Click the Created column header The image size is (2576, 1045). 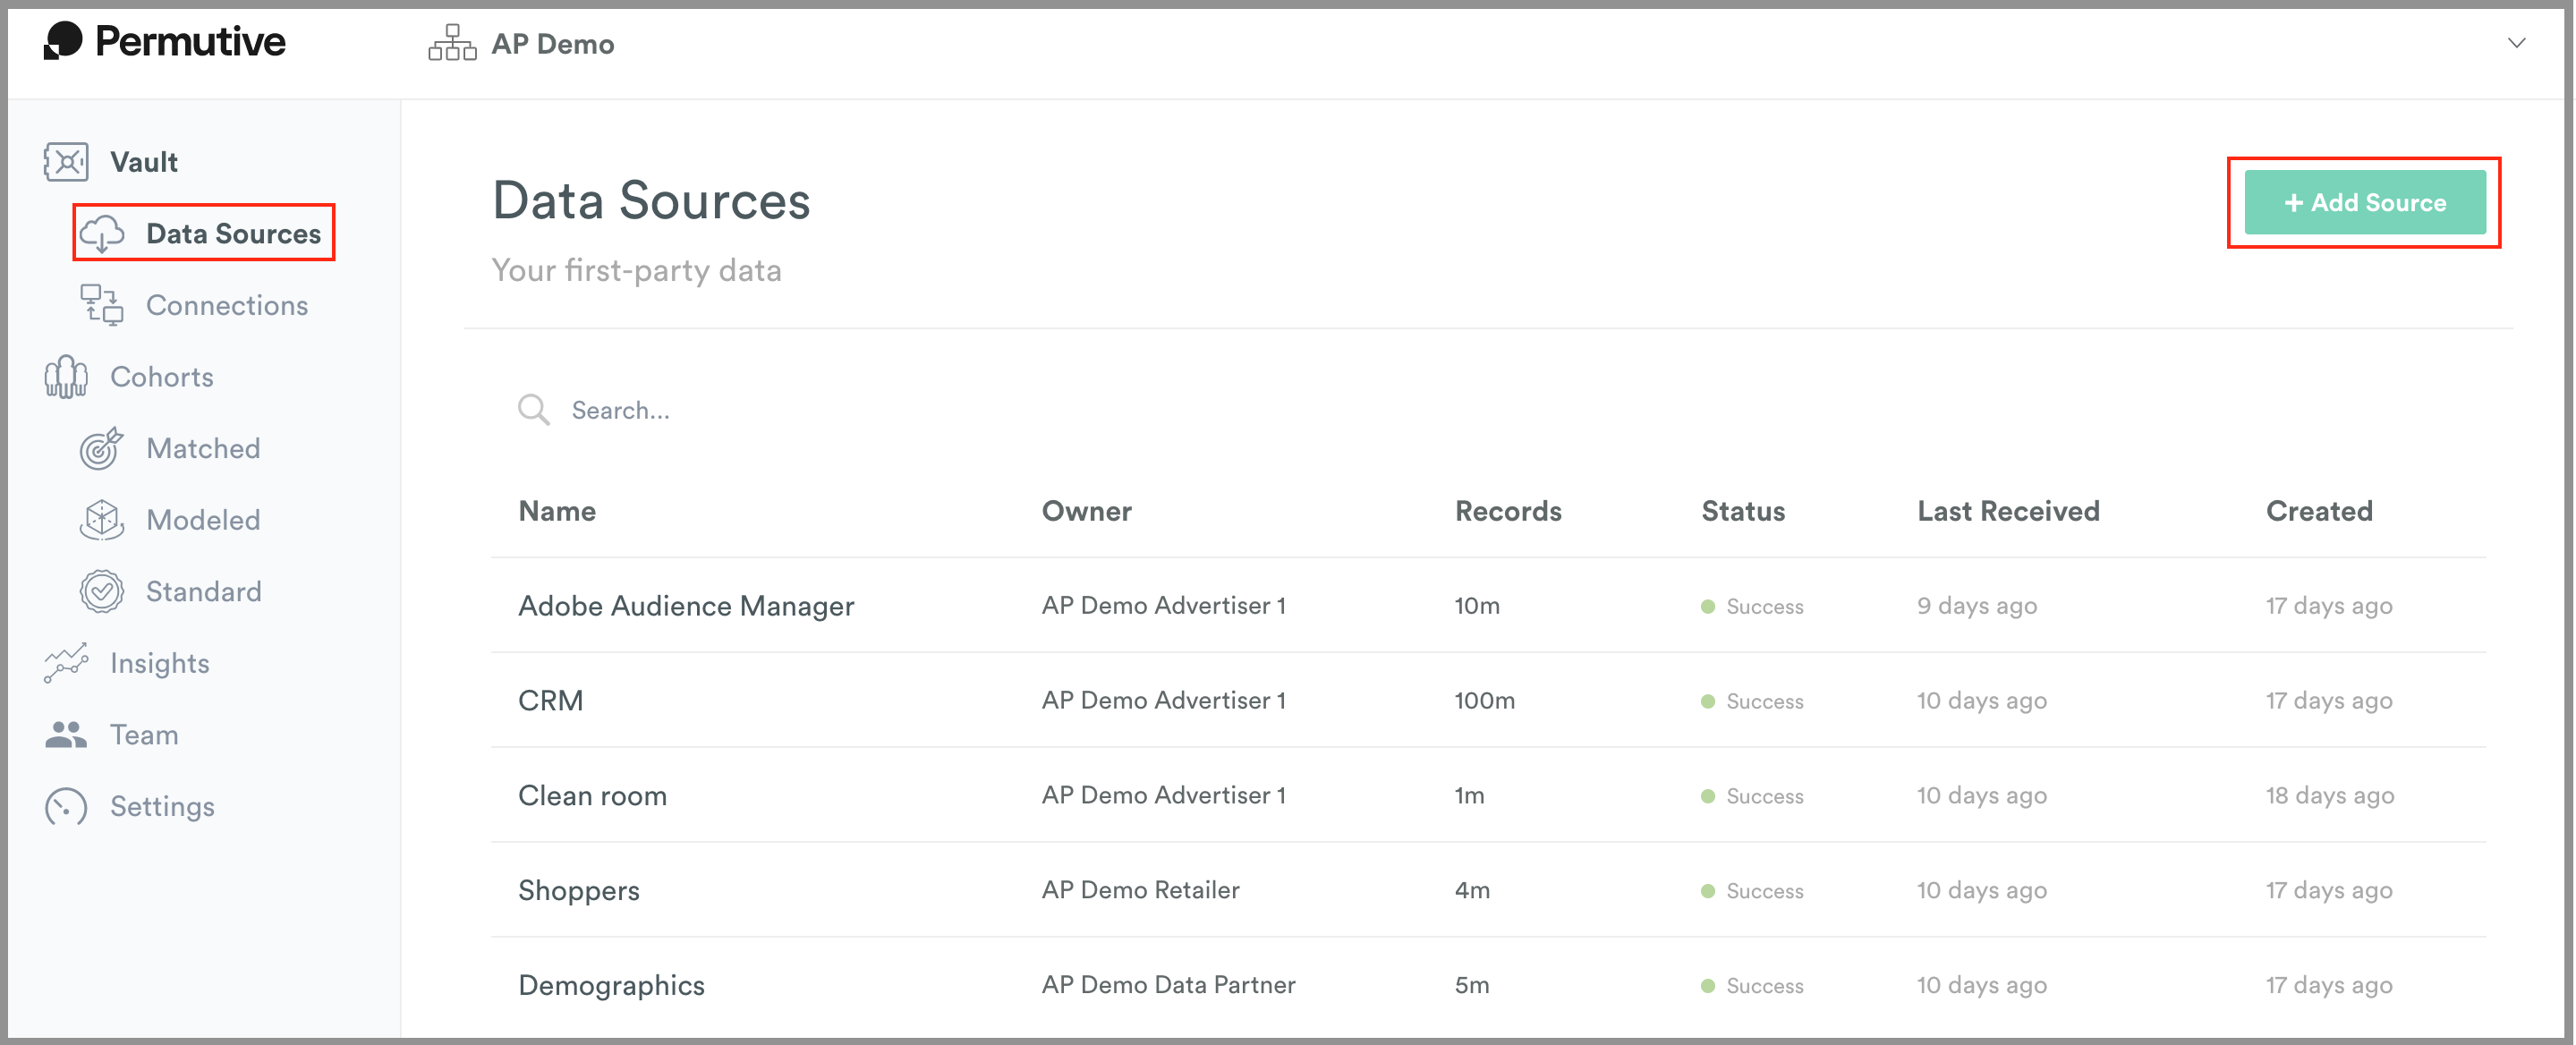2319,511
